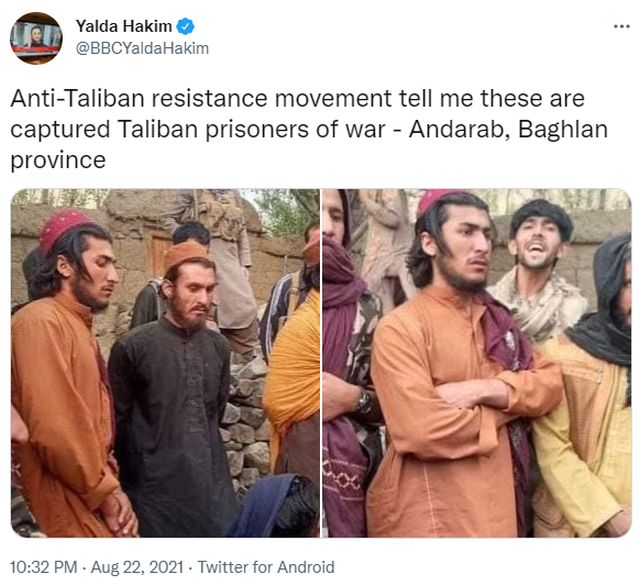Click the word 'province' ending the tweet

(58, 160)
